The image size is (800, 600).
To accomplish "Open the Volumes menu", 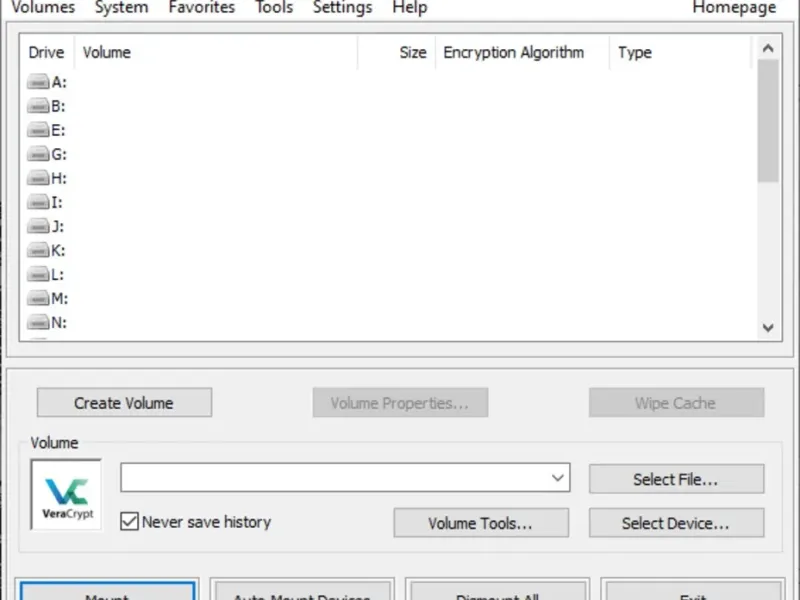I will (43, 7).
